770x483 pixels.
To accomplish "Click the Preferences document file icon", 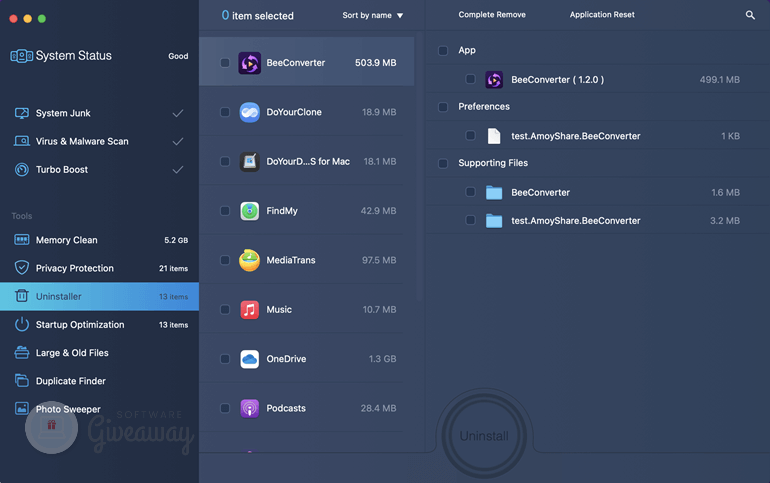I will [x=494, y=136].
